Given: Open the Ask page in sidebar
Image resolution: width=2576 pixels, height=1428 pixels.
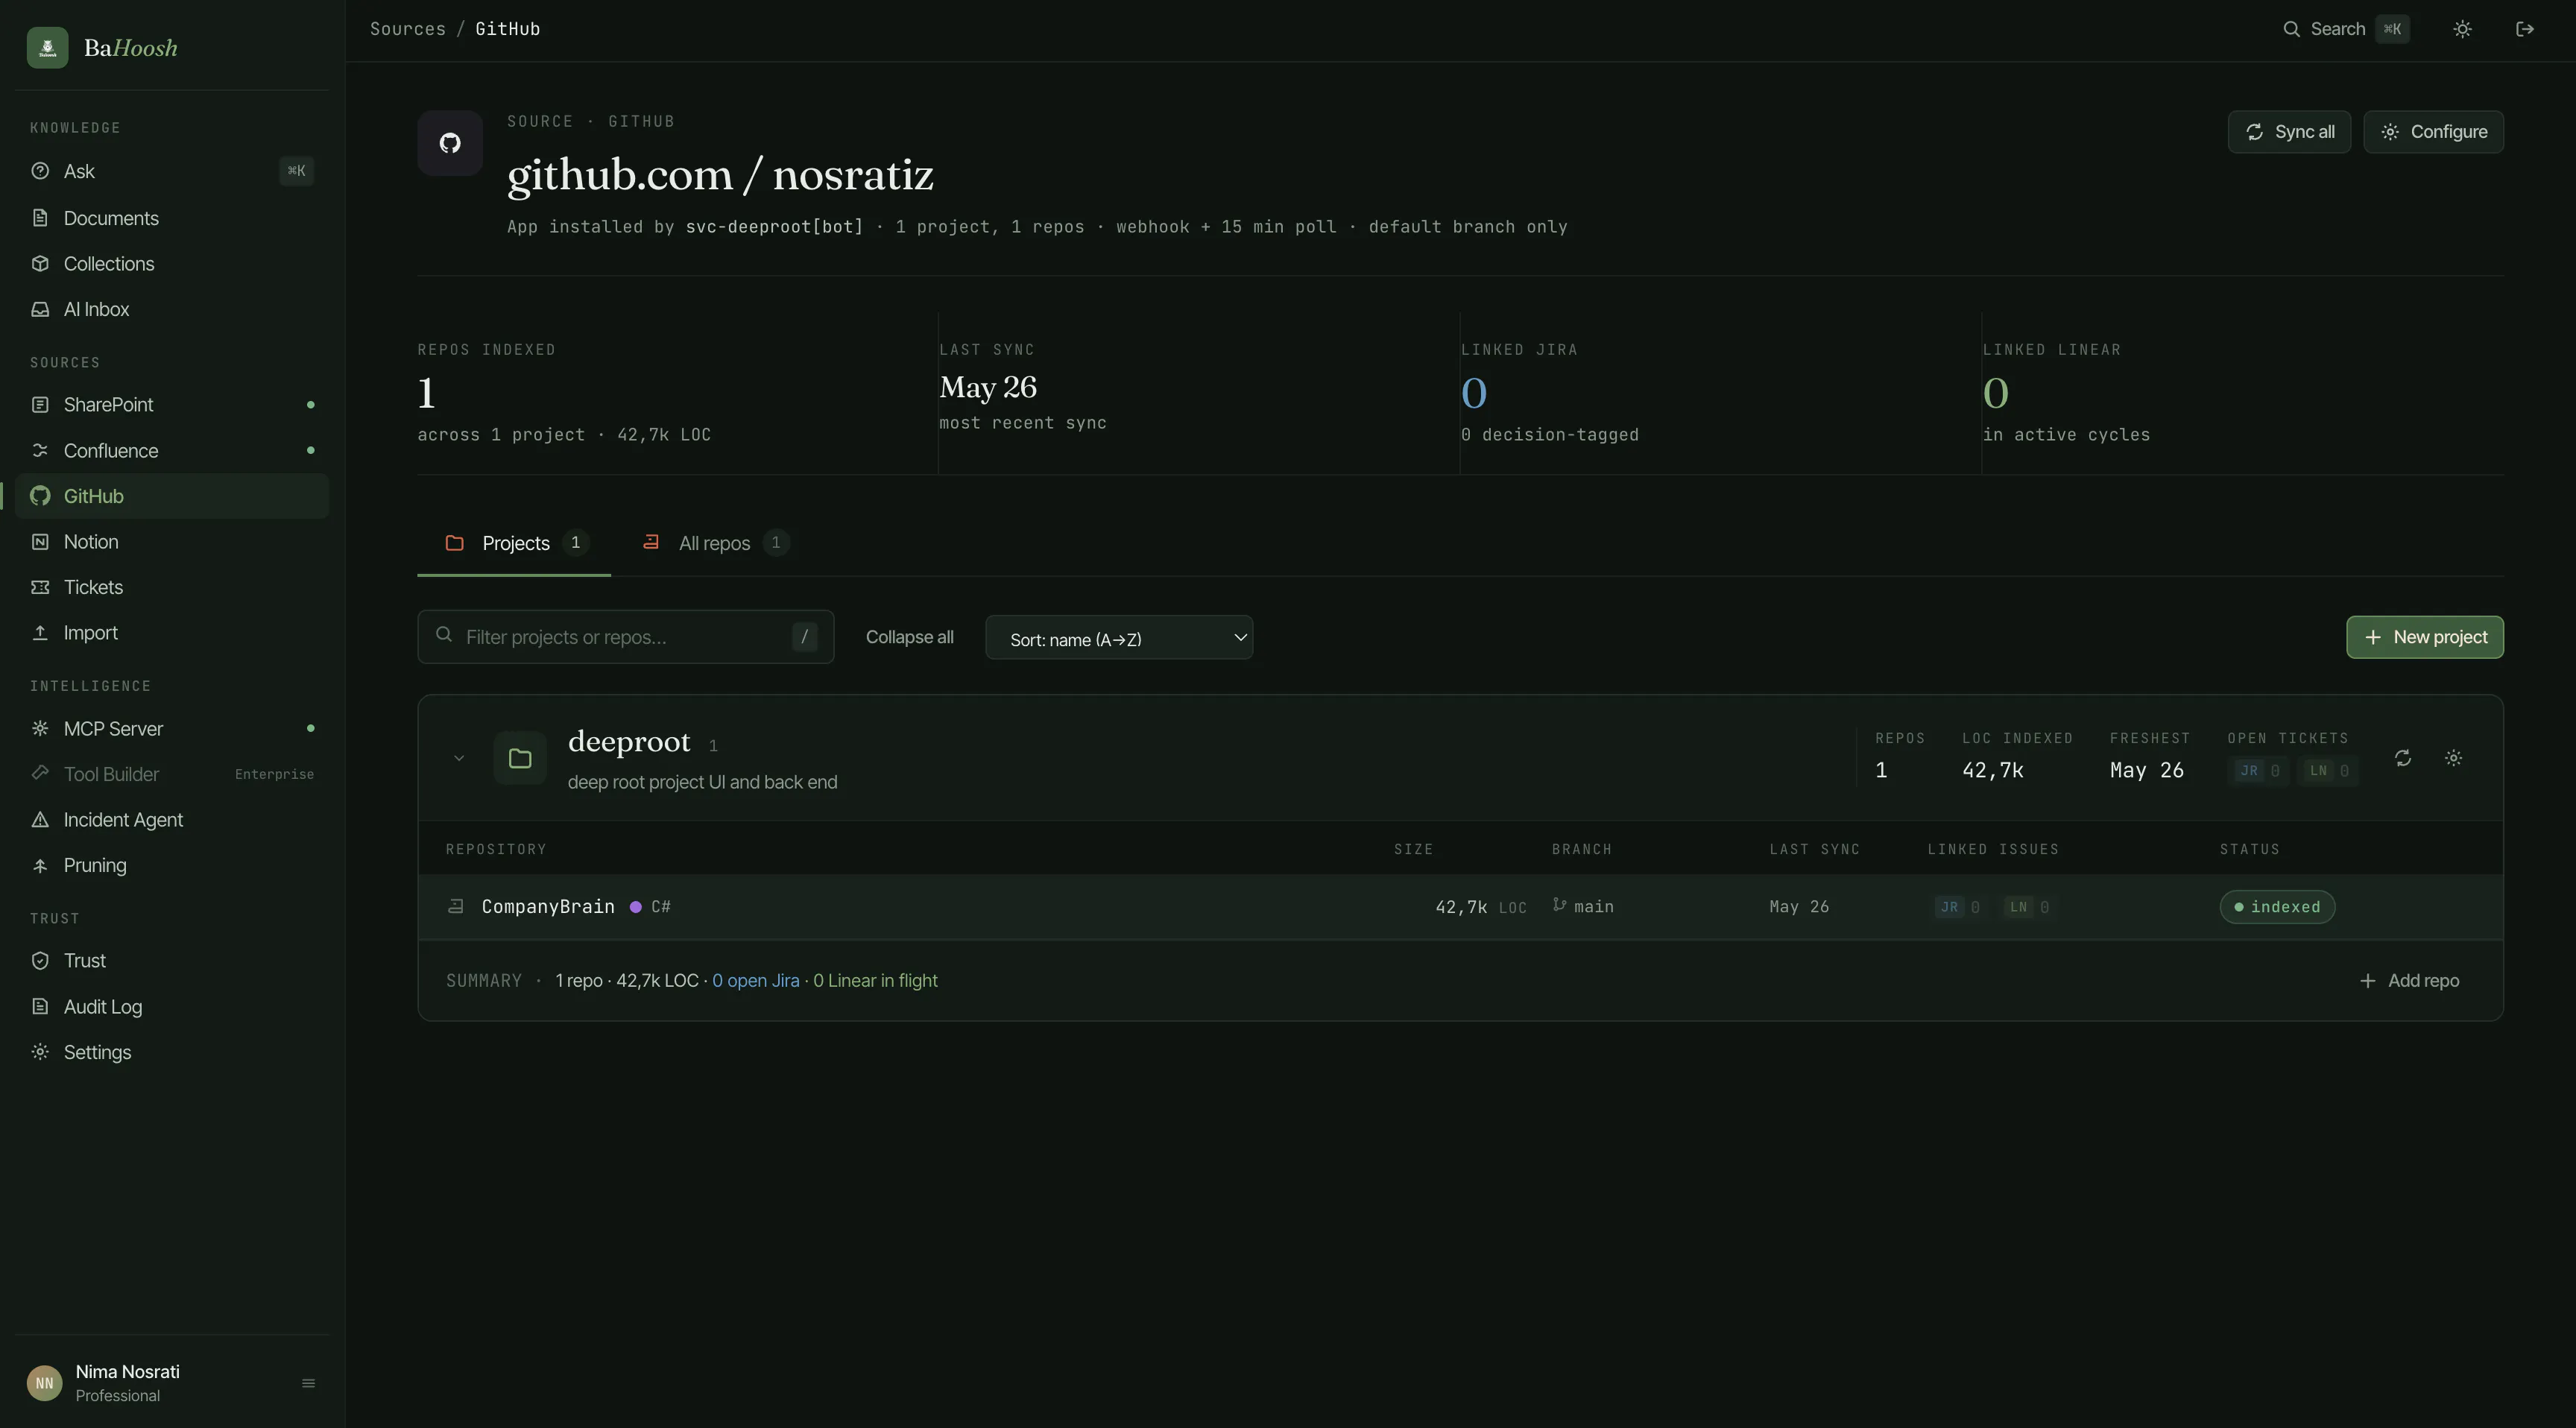Looking at the screenshot, I should click(x=172, y=171).
